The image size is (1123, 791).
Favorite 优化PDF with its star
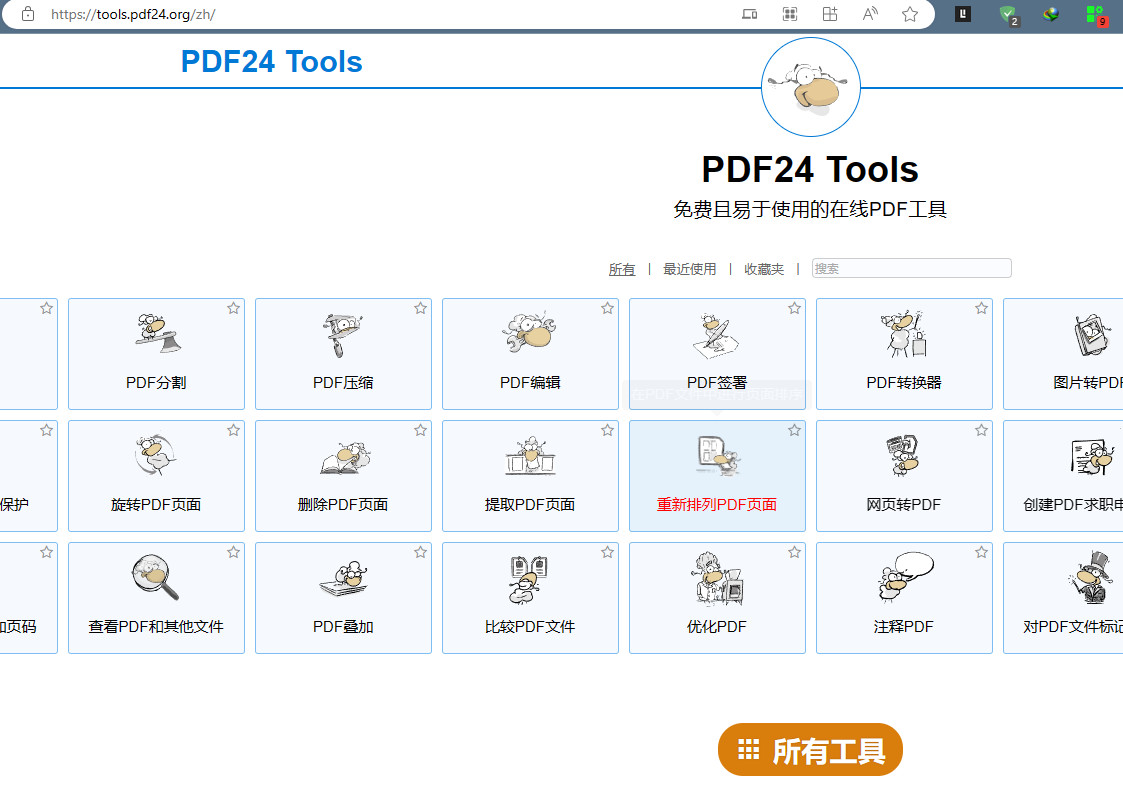click(794, 552)
